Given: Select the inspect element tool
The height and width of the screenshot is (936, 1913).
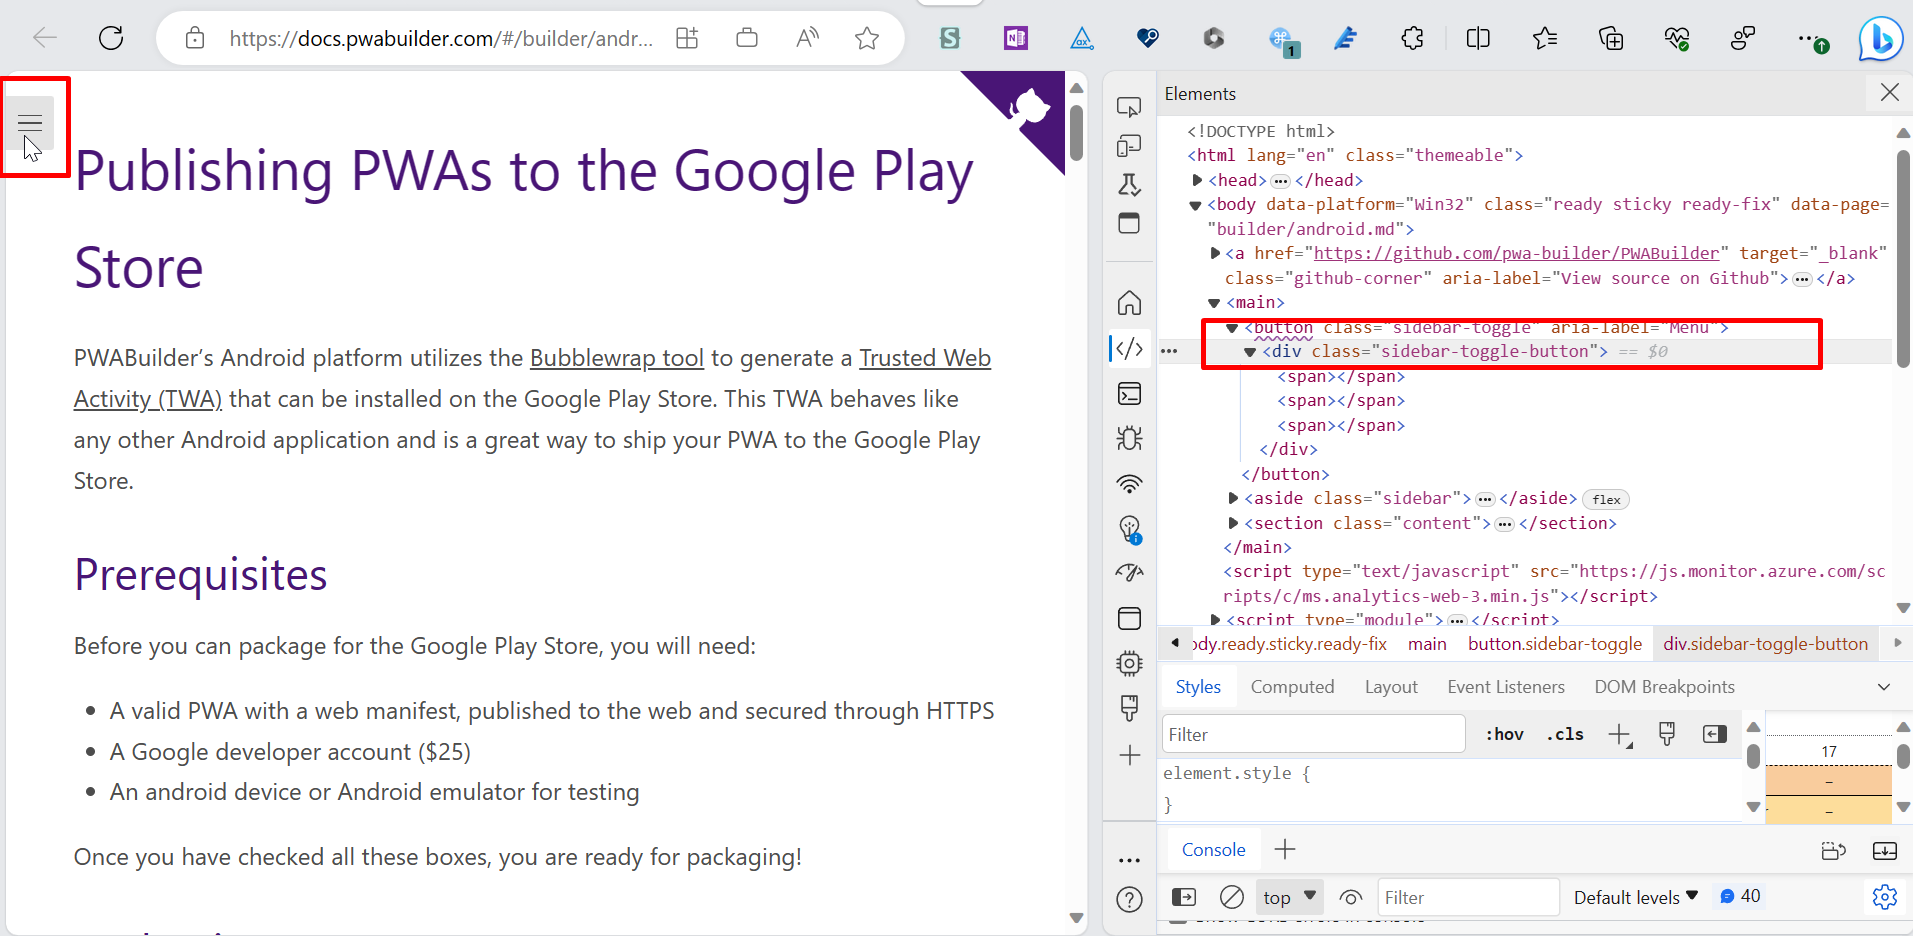Looking at the screenshot, I should [1129, 105].
